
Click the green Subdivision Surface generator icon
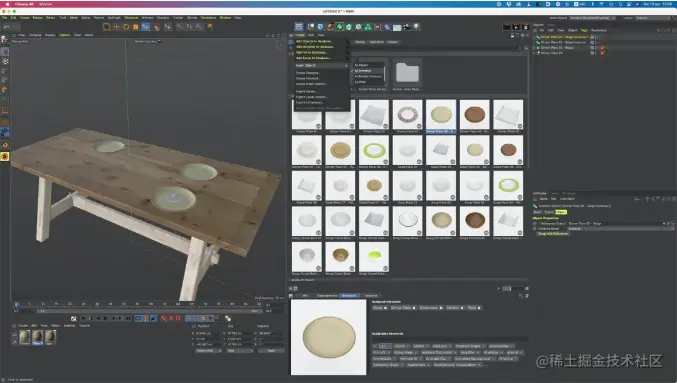coord(340,27)
